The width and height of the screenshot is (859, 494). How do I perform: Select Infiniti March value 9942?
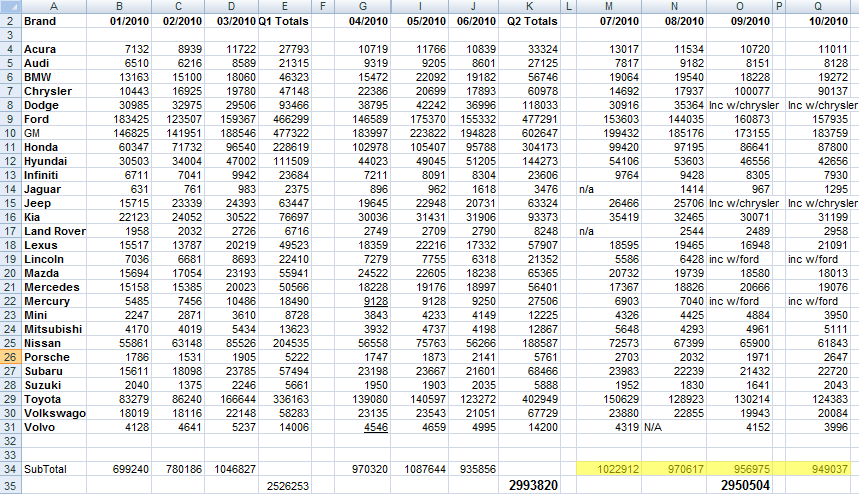tap(231, 175)
